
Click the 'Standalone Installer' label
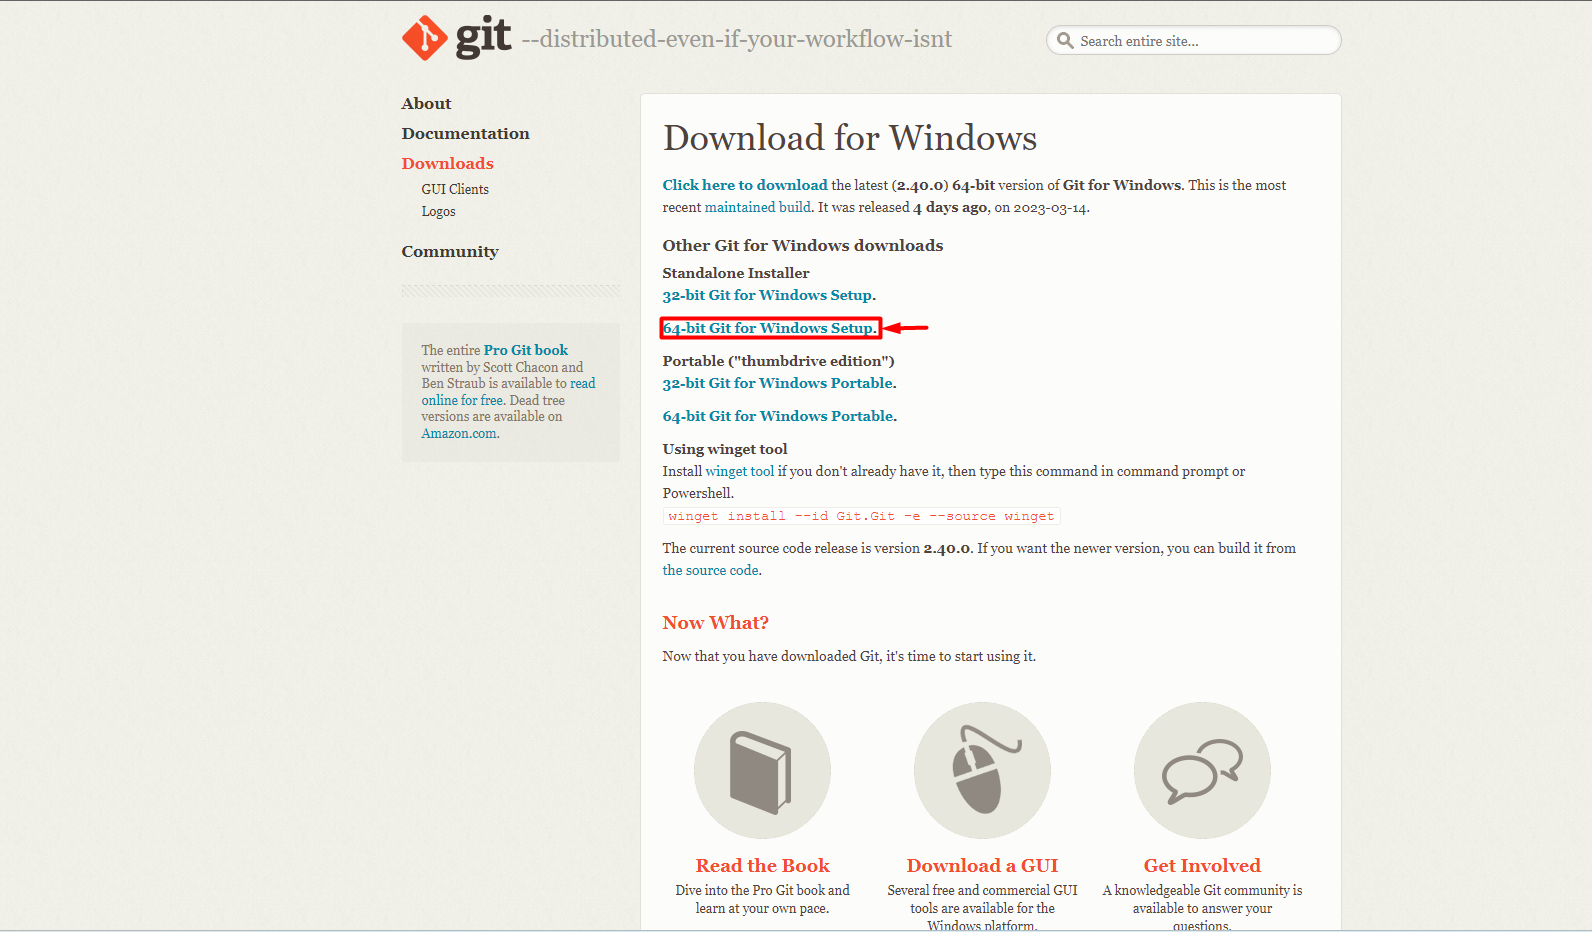736,273
